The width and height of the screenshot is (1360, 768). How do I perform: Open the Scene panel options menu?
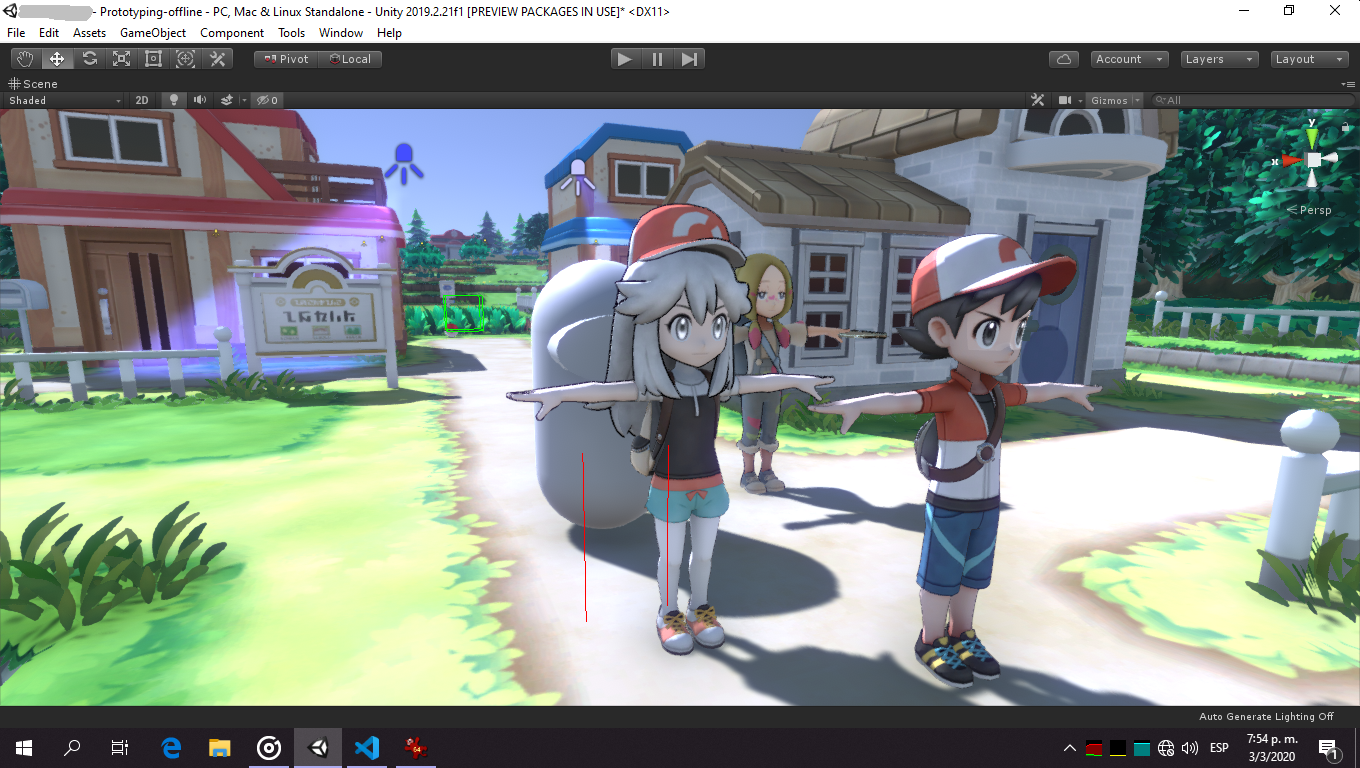[x=1350, y=84]
